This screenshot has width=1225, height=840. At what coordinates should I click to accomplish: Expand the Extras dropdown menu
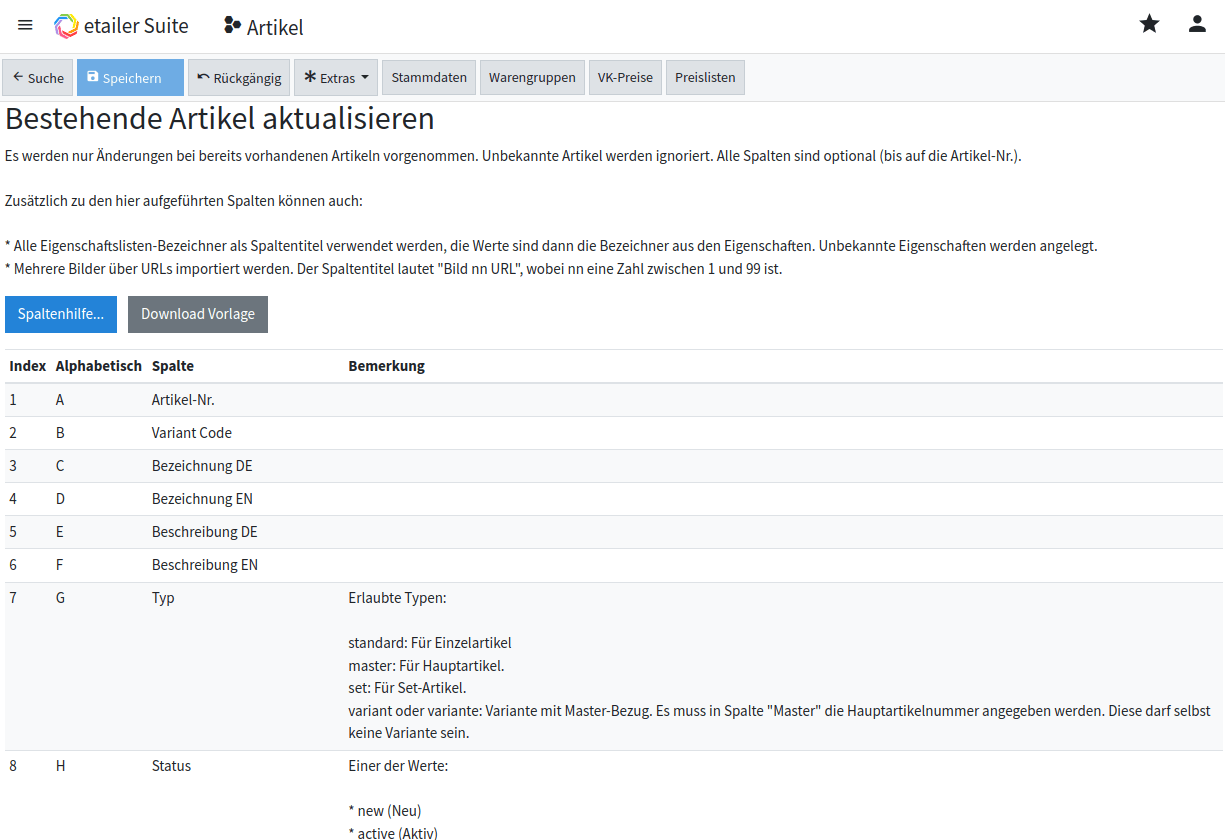pyautogui.click(x=336, y=78)
